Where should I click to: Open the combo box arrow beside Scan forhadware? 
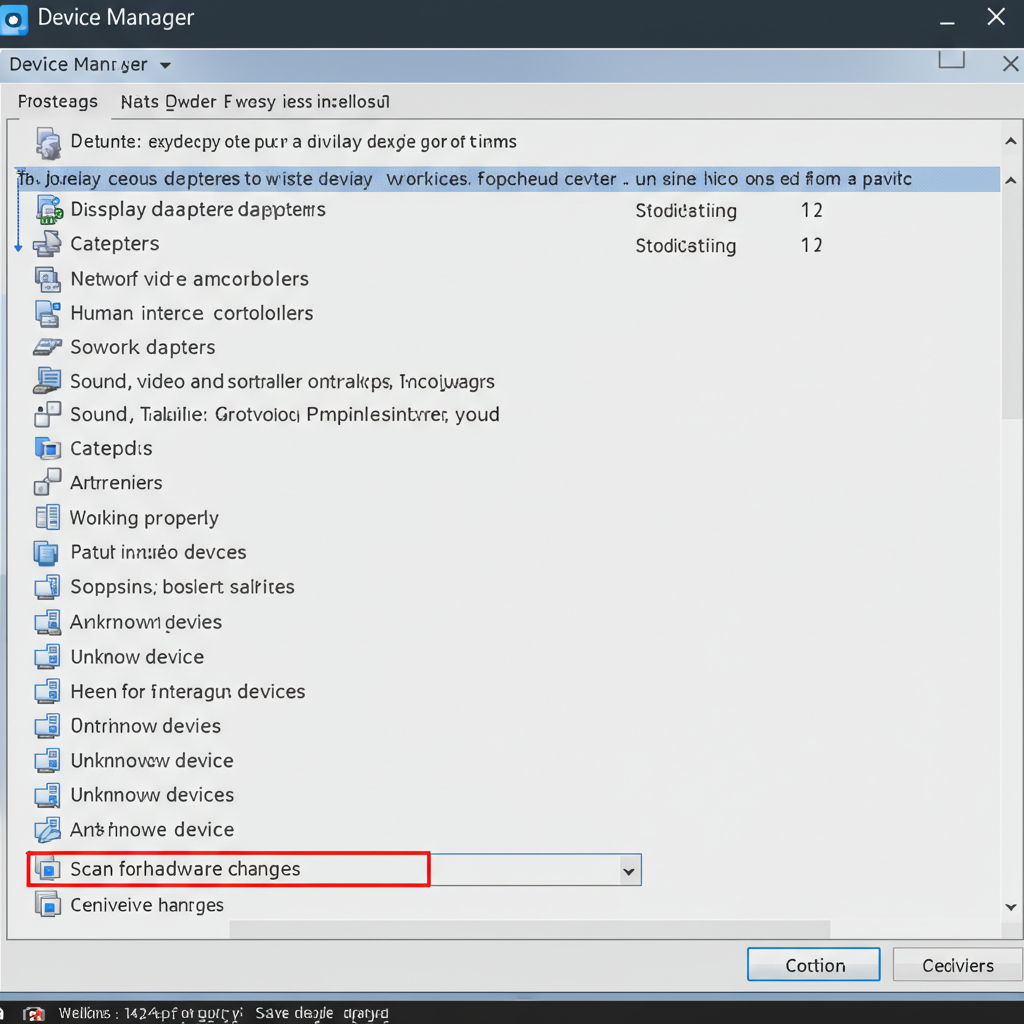pos(629,871)
